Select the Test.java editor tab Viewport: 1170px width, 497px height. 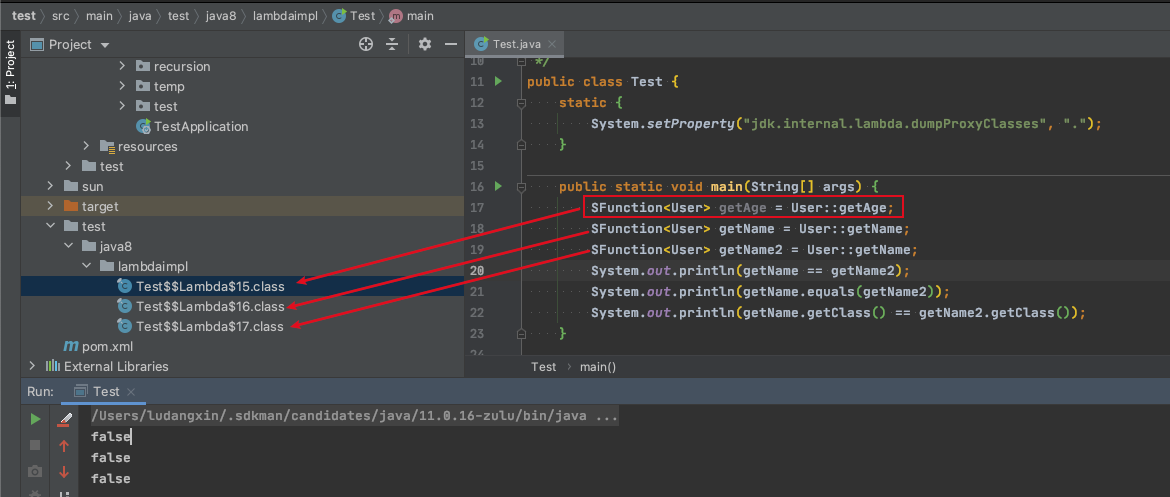515,44
